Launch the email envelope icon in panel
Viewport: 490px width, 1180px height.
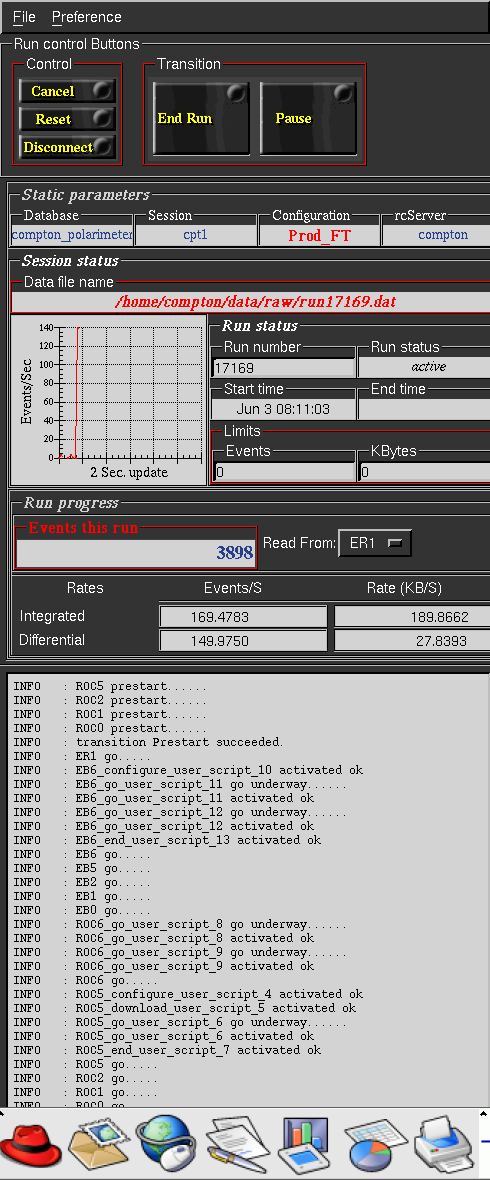[x=97, y=1144]
